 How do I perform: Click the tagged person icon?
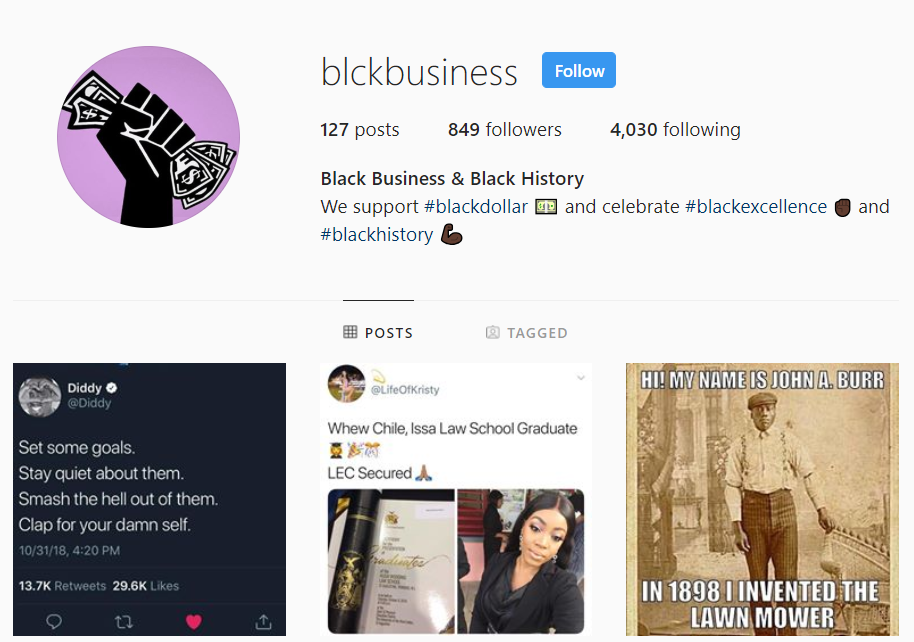point(493,332)
